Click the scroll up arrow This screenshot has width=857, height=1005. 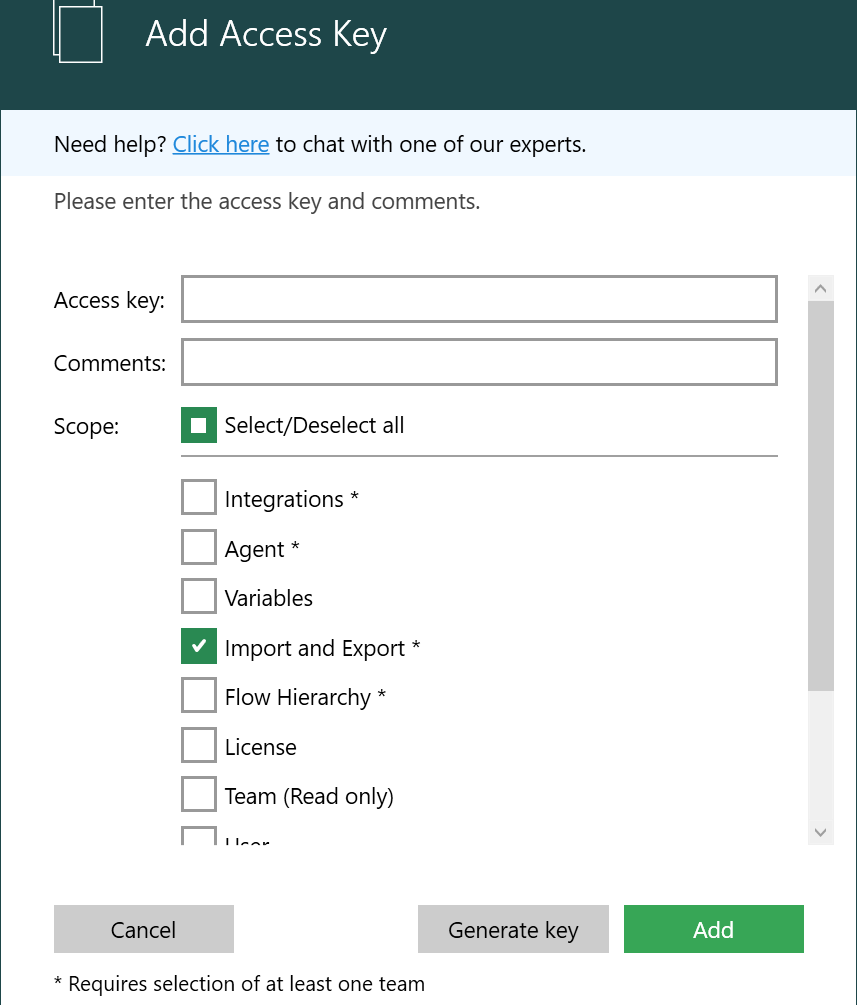(820, 288)
